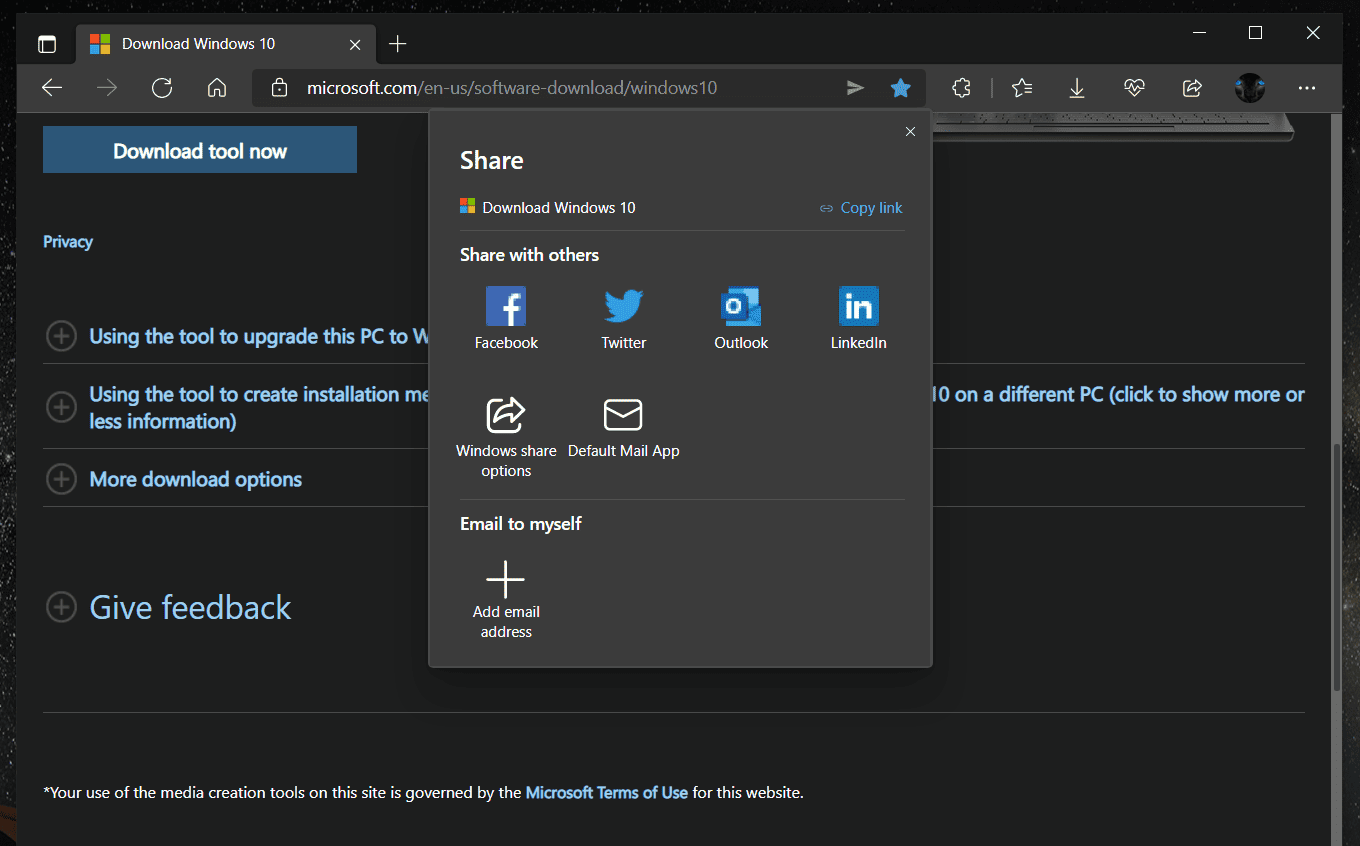Close the Download Windows 10 tab
The height and width of the screenshot is (846, 1360).
tap(355, 44)
